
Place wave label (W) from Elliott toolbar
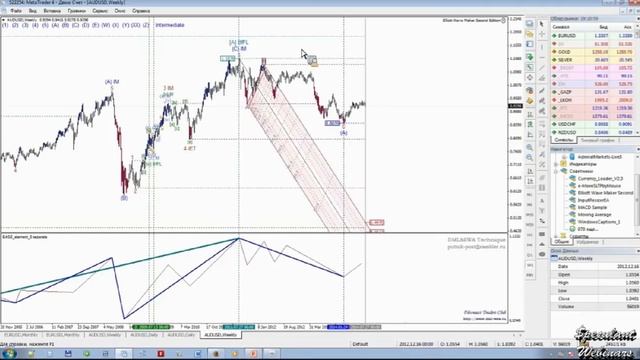105,25
